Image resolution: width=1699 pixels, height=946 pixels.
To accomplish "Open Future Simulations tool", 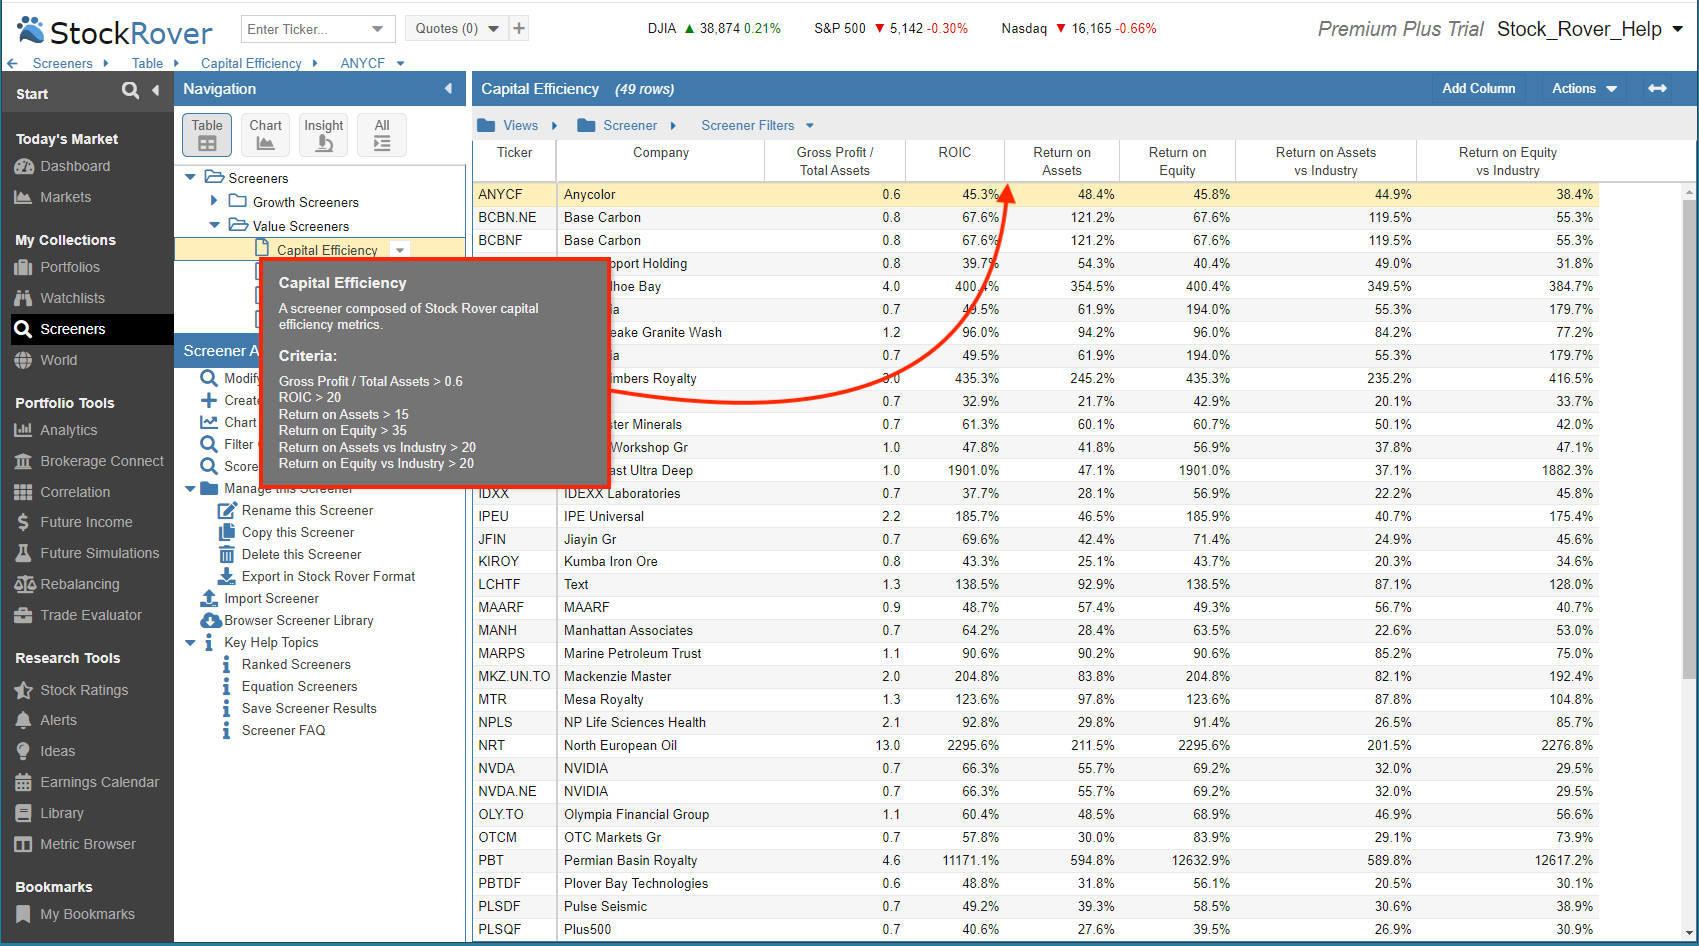I will (x=99, y=553).
